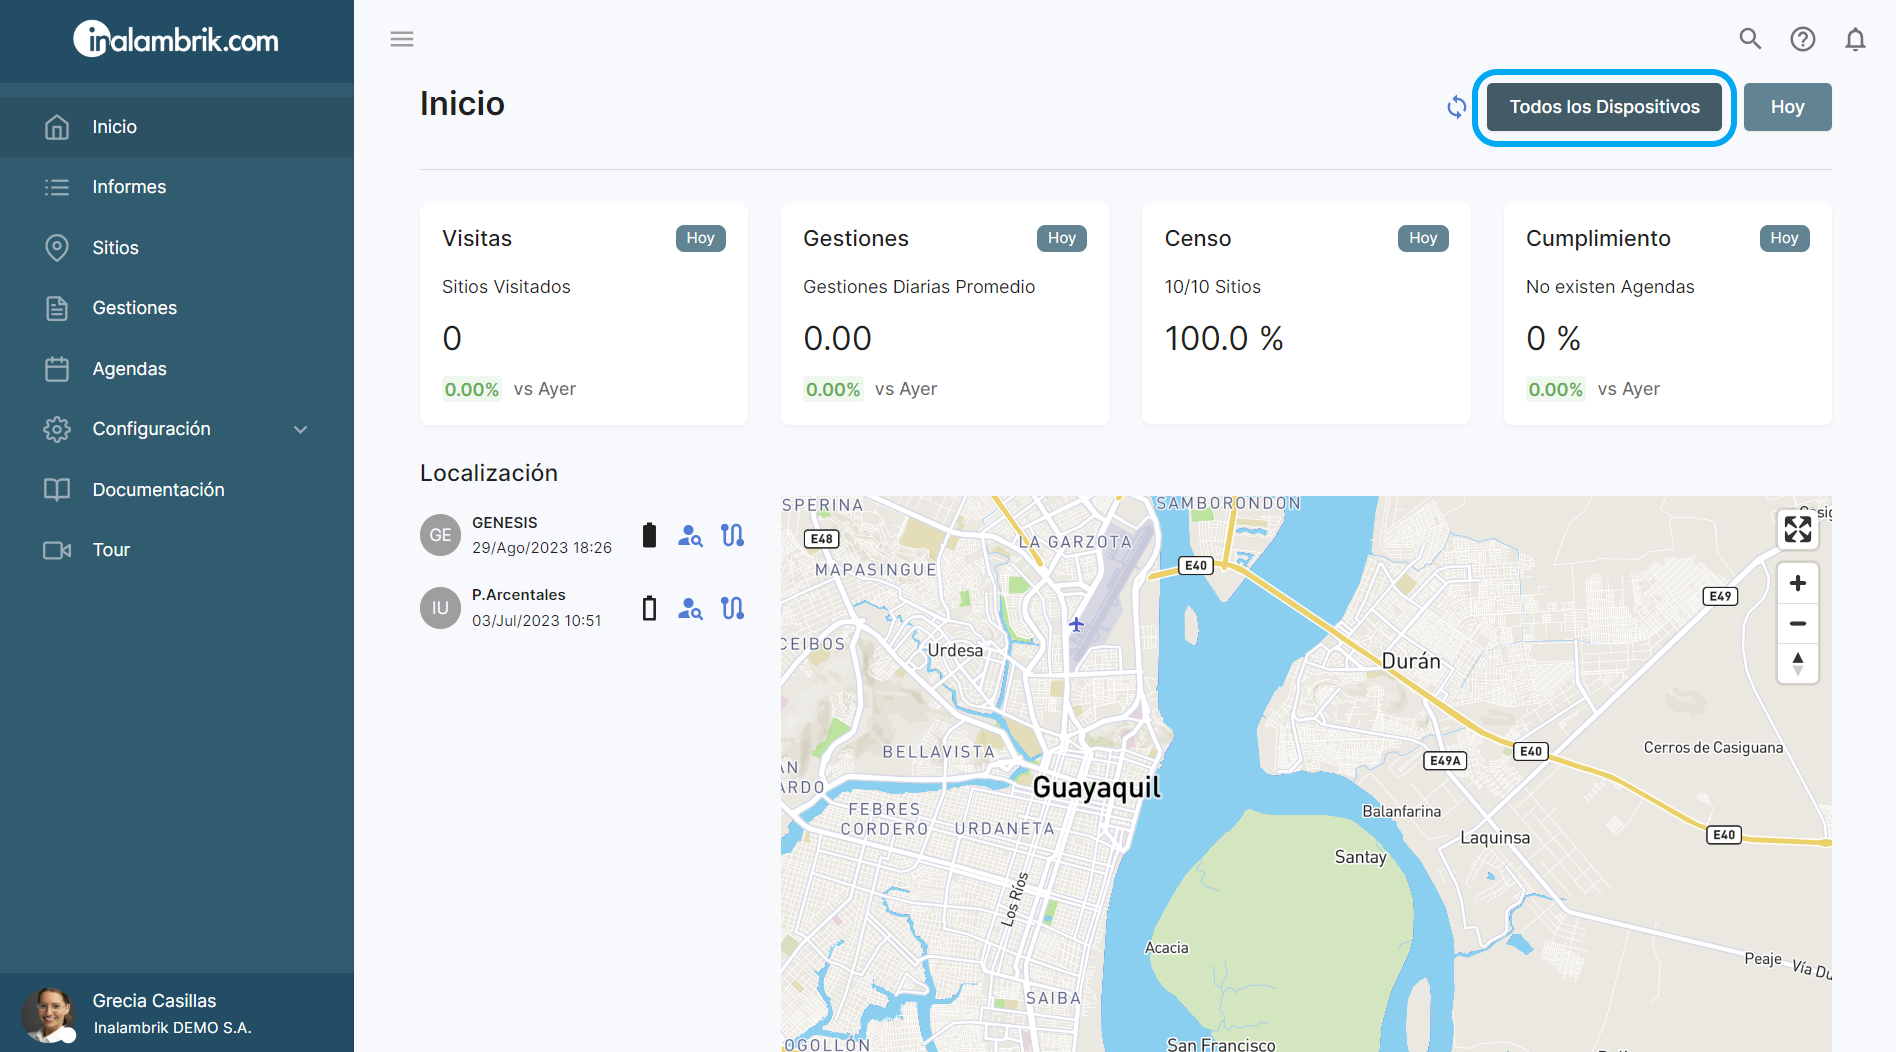Open the notifications bell
This screenshot has width=1896, height=1052.
tap(1855, 39)
